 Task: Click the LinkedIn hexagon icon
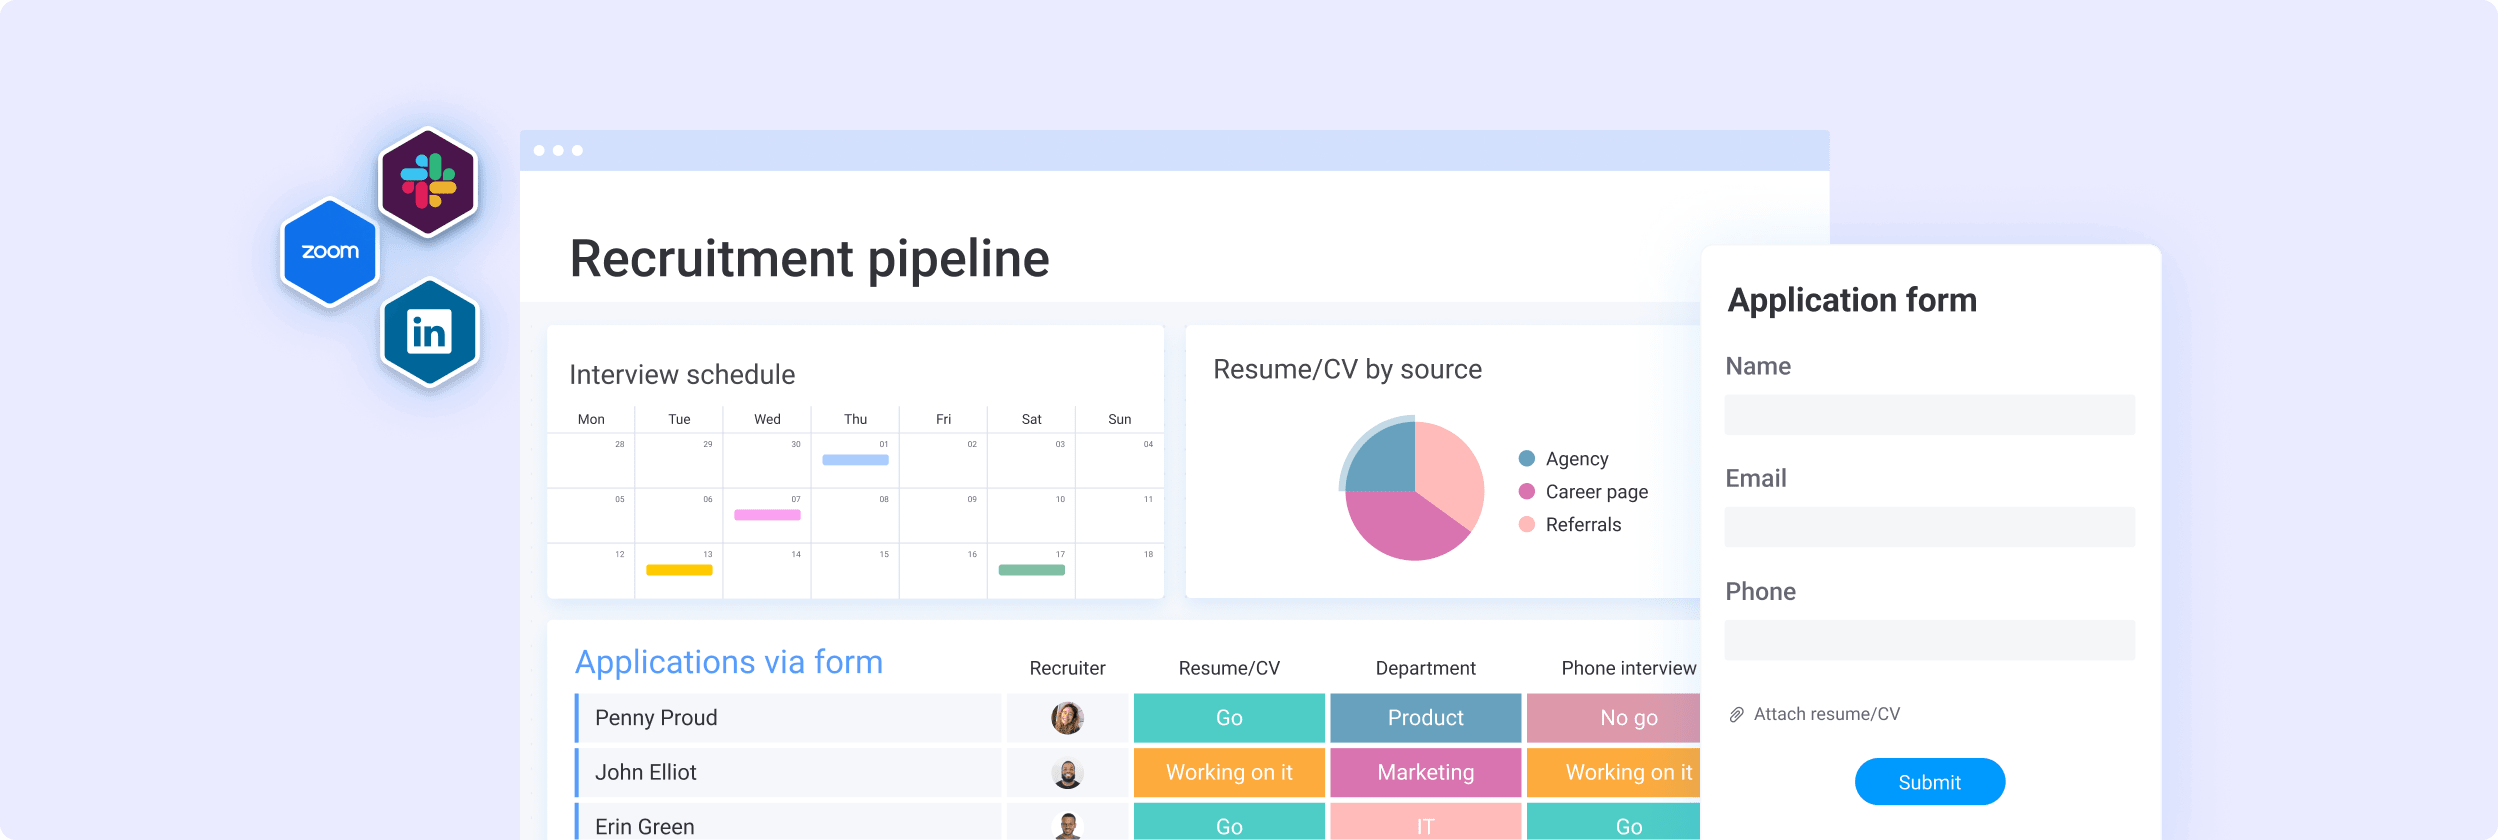click(430, 332)
